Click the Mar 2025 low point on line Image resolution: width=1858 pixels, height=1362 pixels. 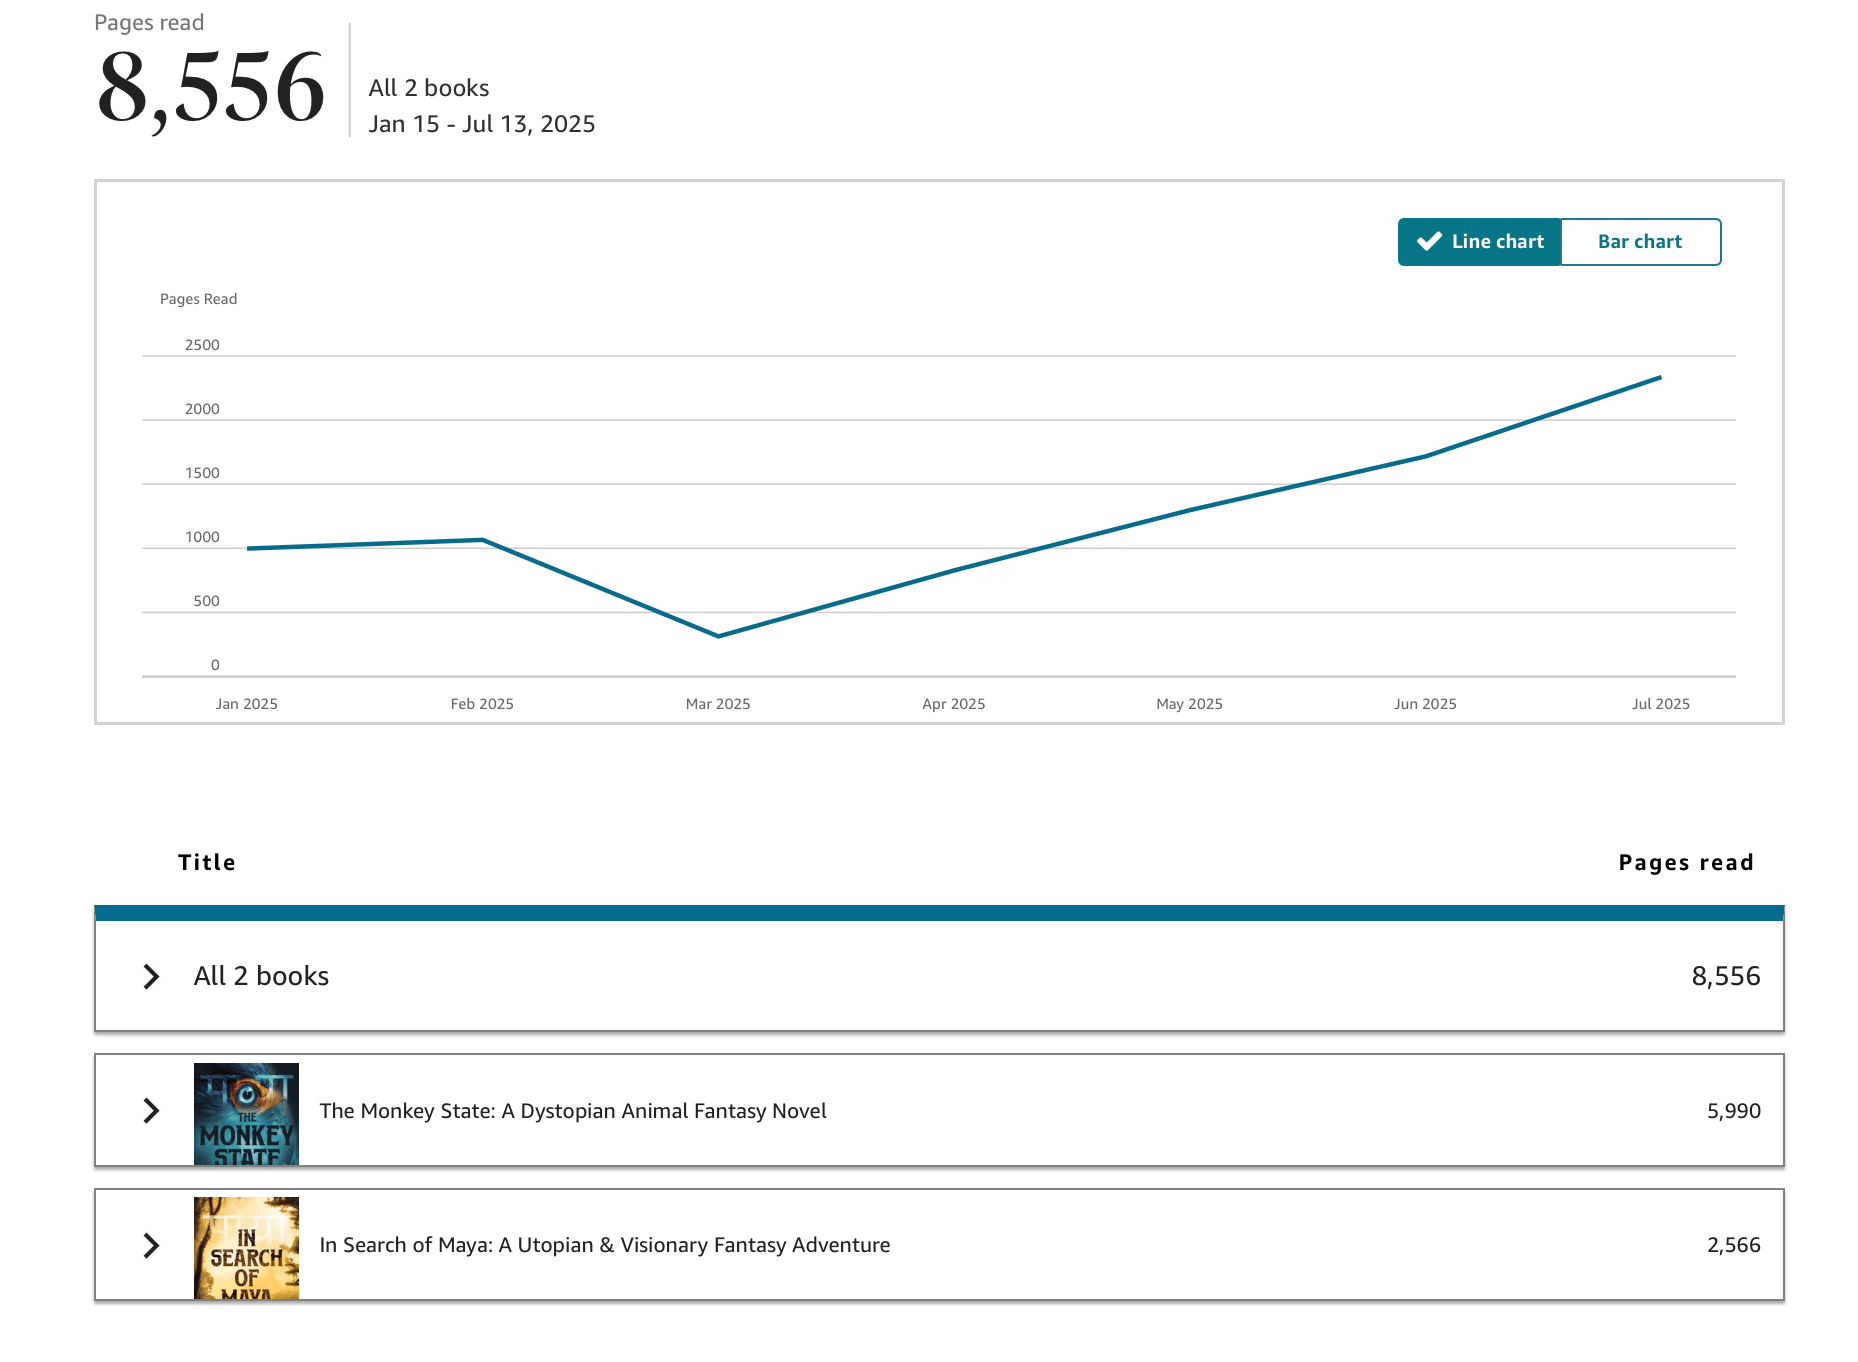(x=718, y=636)
